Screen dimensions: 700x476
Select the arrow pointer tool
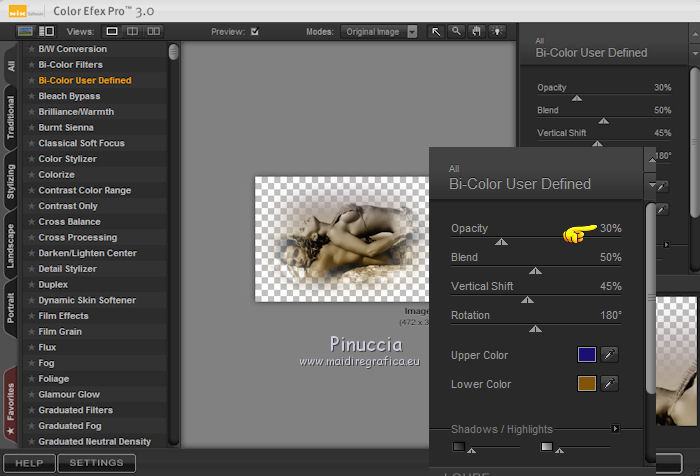437,31
